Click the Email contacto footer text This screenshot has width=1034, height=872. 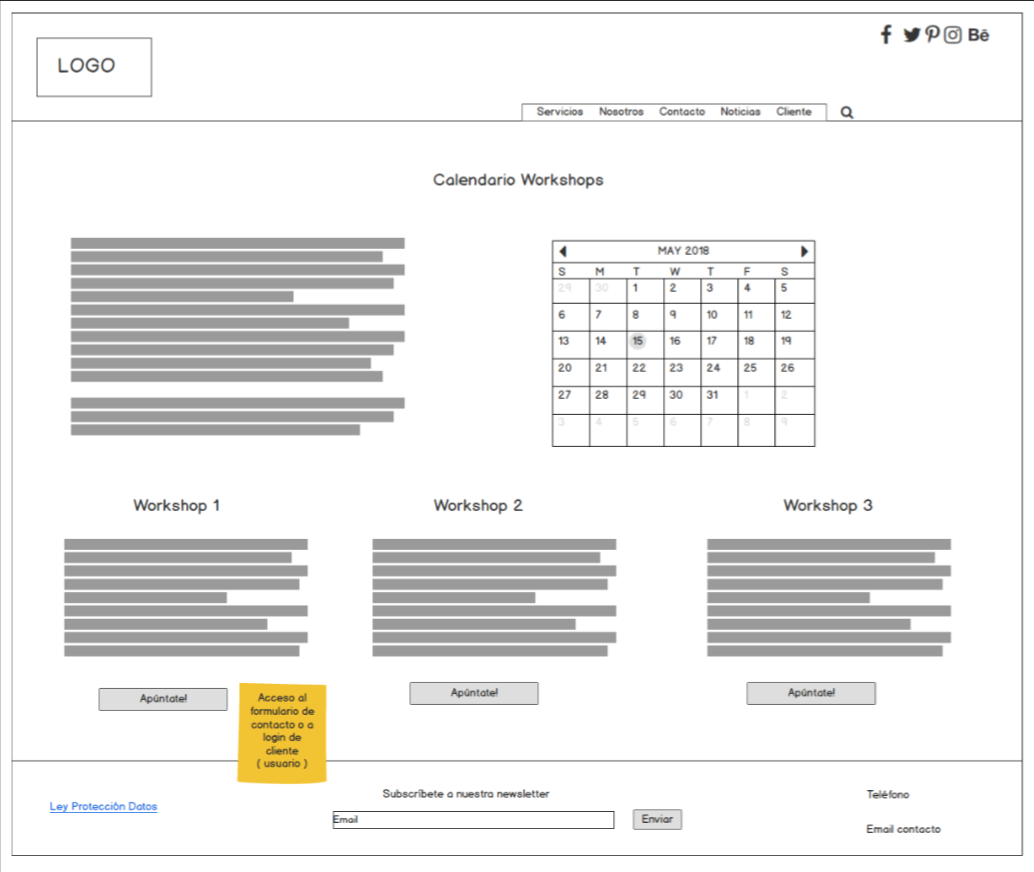coord(903,829)
